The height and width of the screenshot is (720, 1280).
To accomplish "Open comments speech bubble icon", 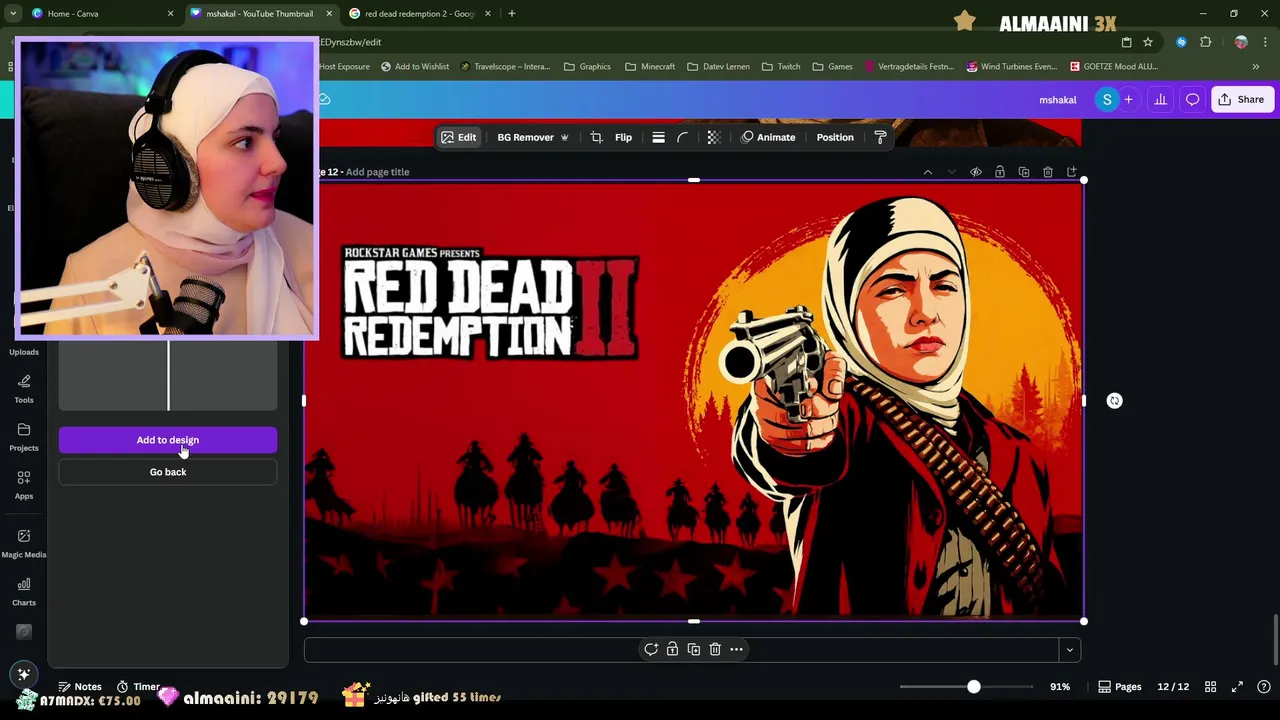I will tap(1192, 100).
